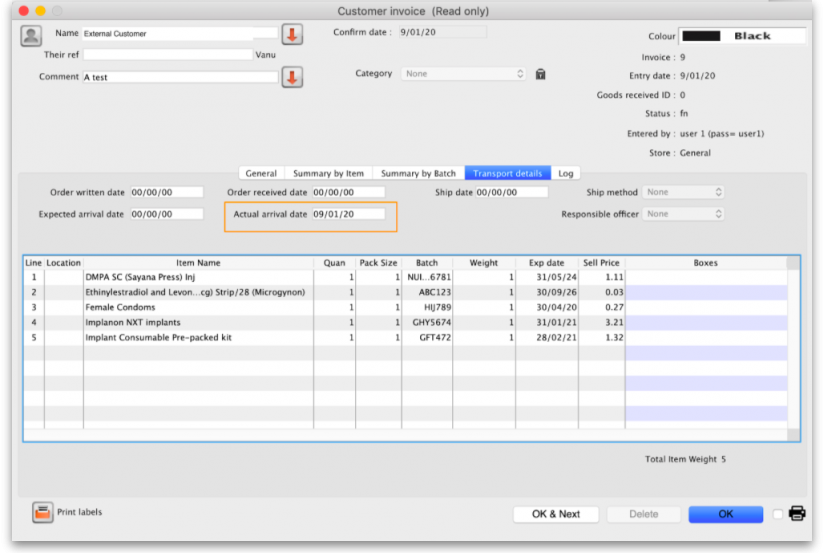824x553 pixels.
Task: Select the Log tab
Action: [x=565, y=174]
